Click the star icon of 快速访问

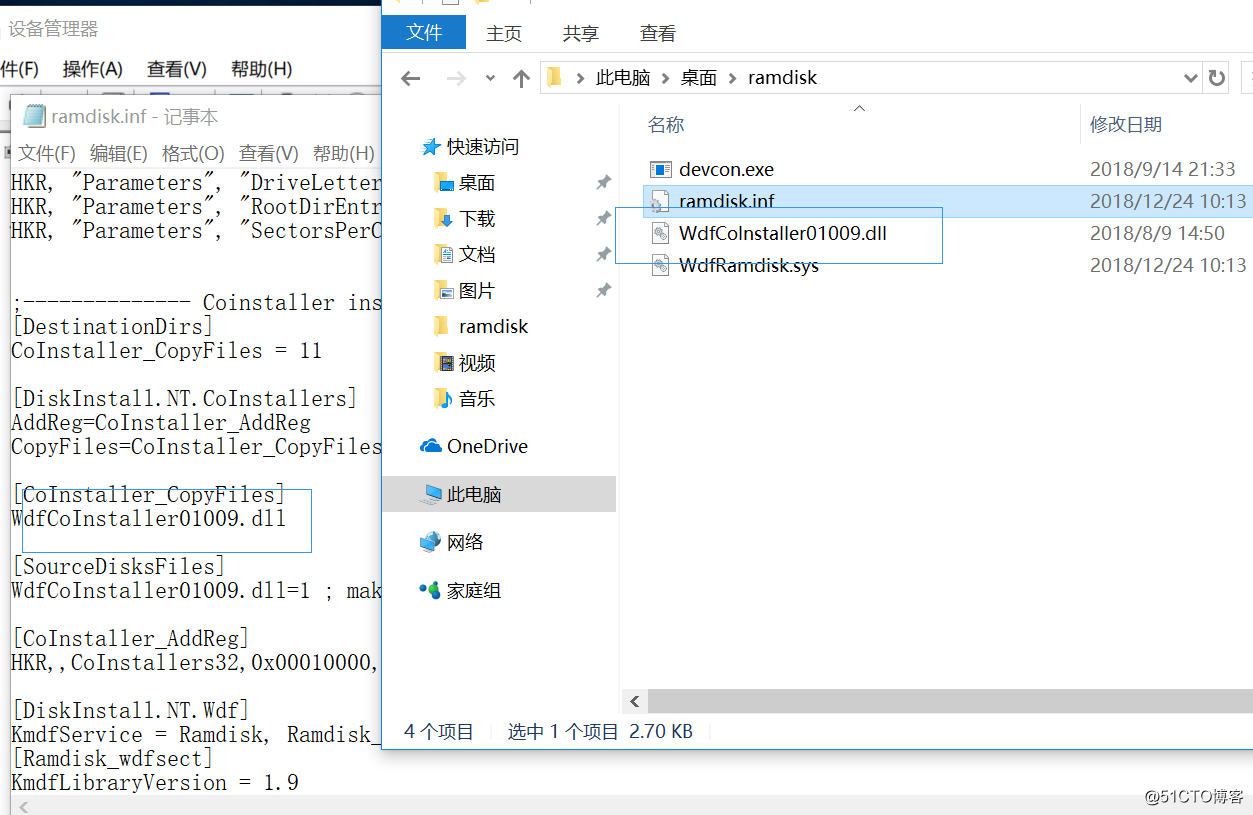pos(431,147)
